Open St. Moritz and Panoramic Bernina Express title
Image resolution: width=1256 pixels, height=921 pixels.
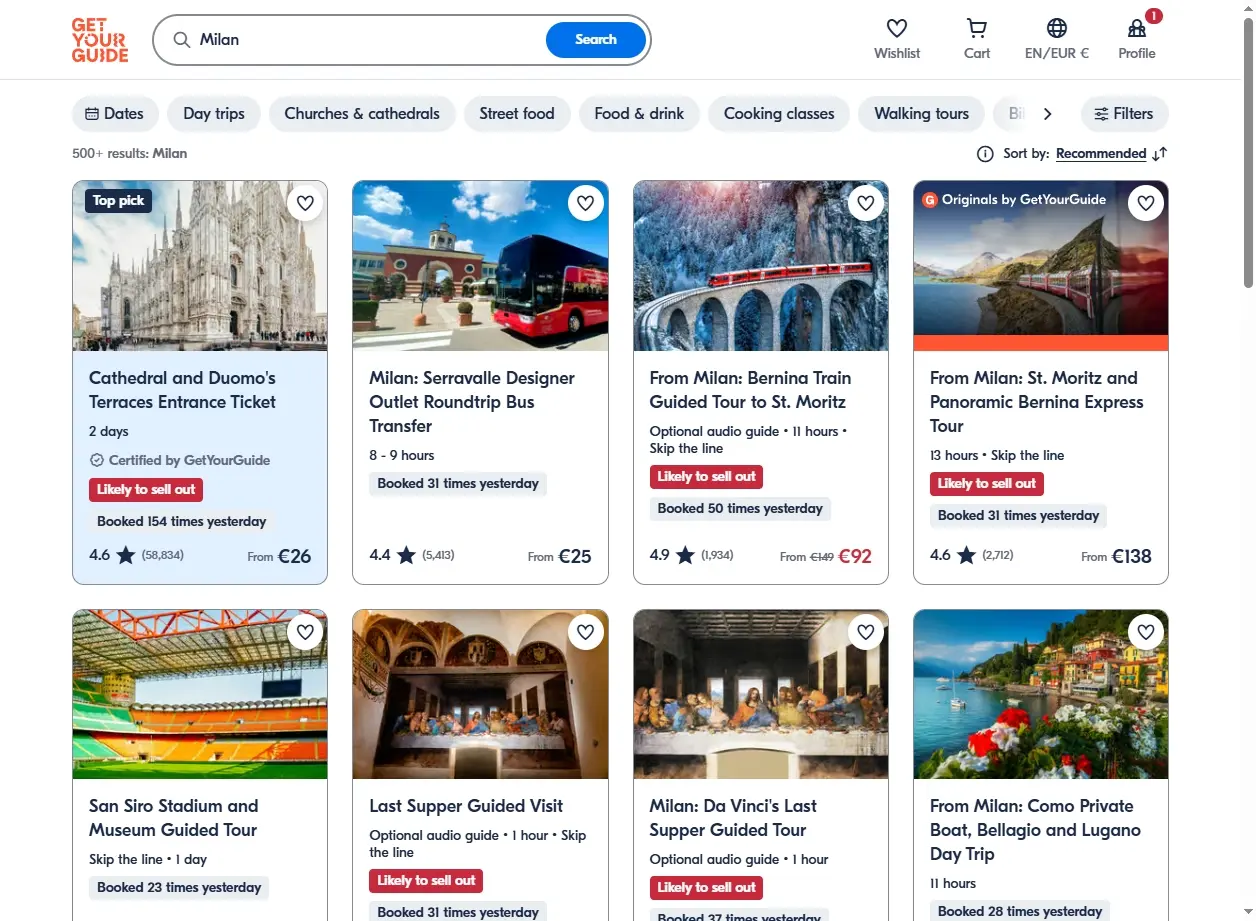(x=1036, y=402)
